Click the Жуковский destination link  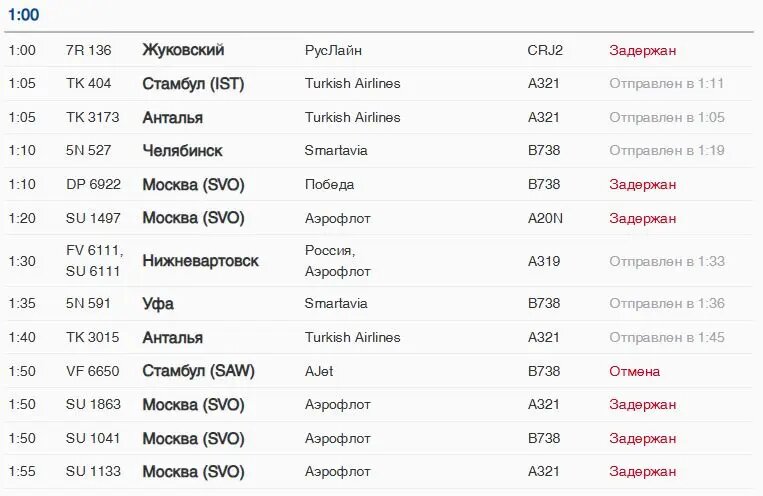(x=183, y=50)
